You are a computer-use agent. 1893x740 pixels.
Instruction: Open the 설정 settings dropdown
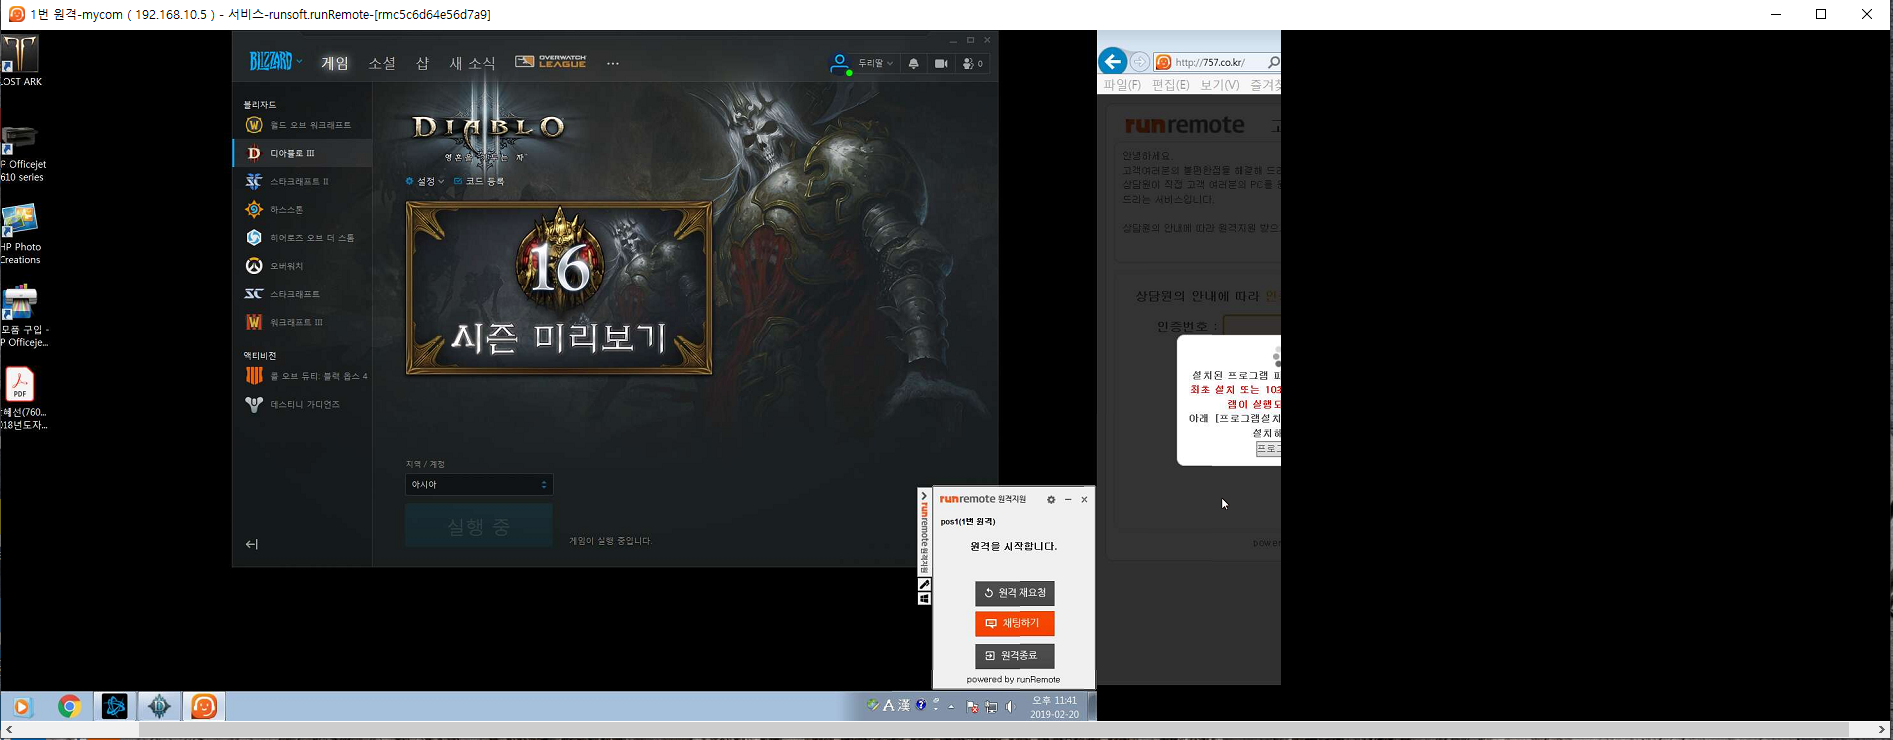point(425,181)
